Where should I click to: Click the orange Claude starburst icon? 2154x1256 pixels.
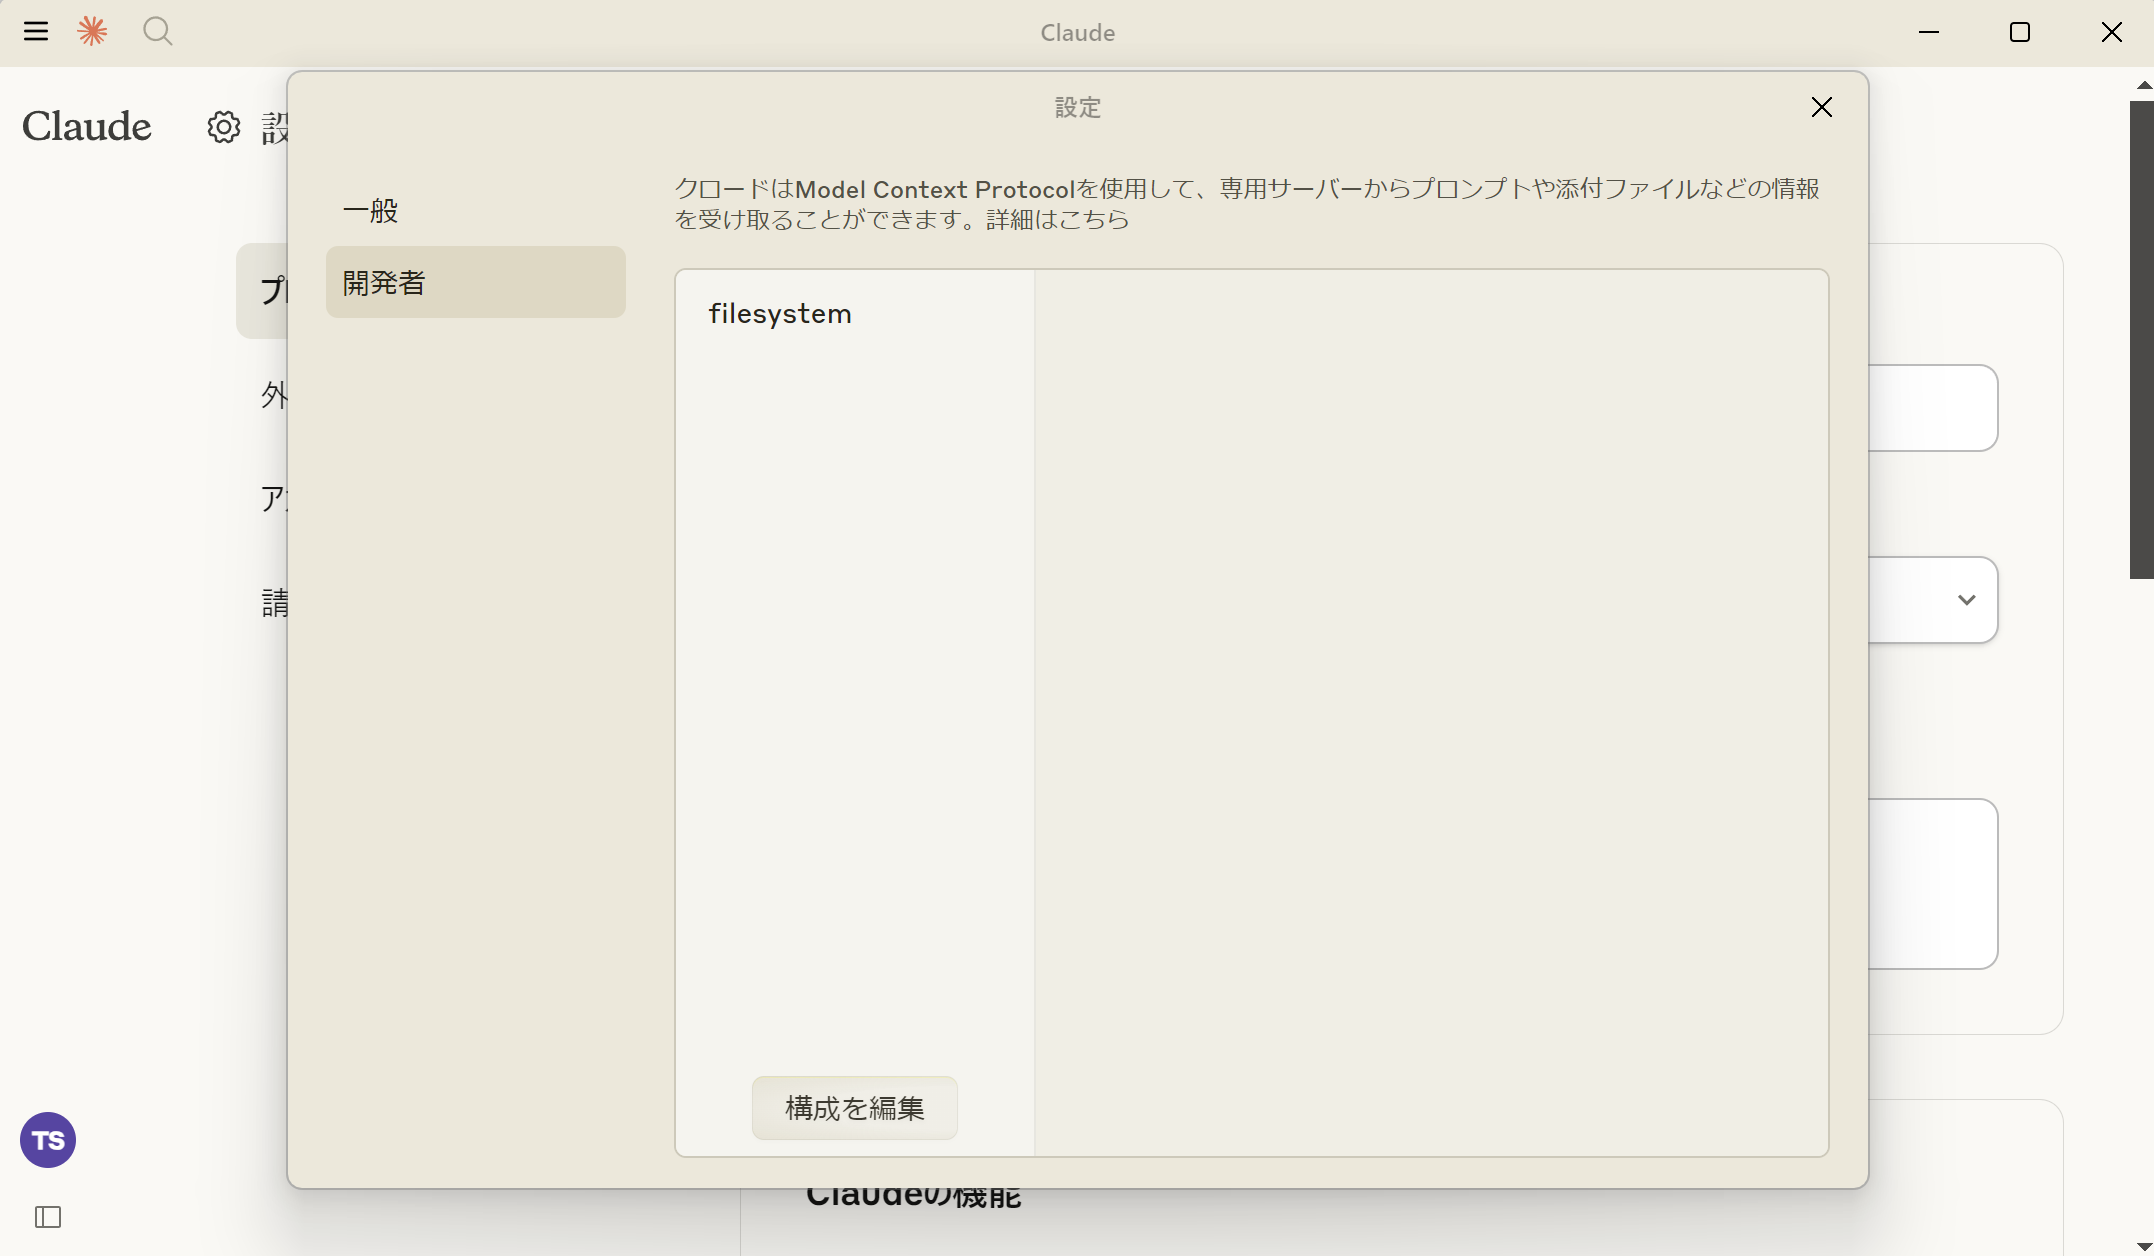pos(92,32)
